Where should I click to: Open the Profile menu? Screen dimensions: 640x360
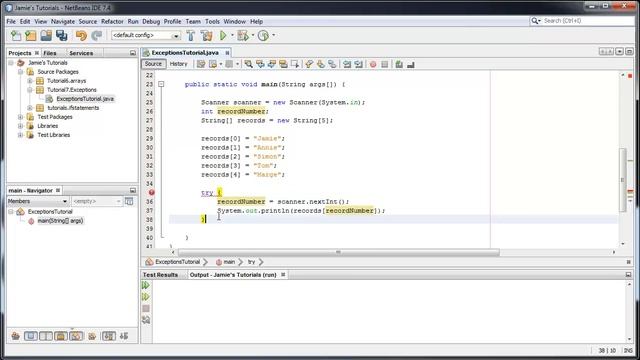click(172, 22)
